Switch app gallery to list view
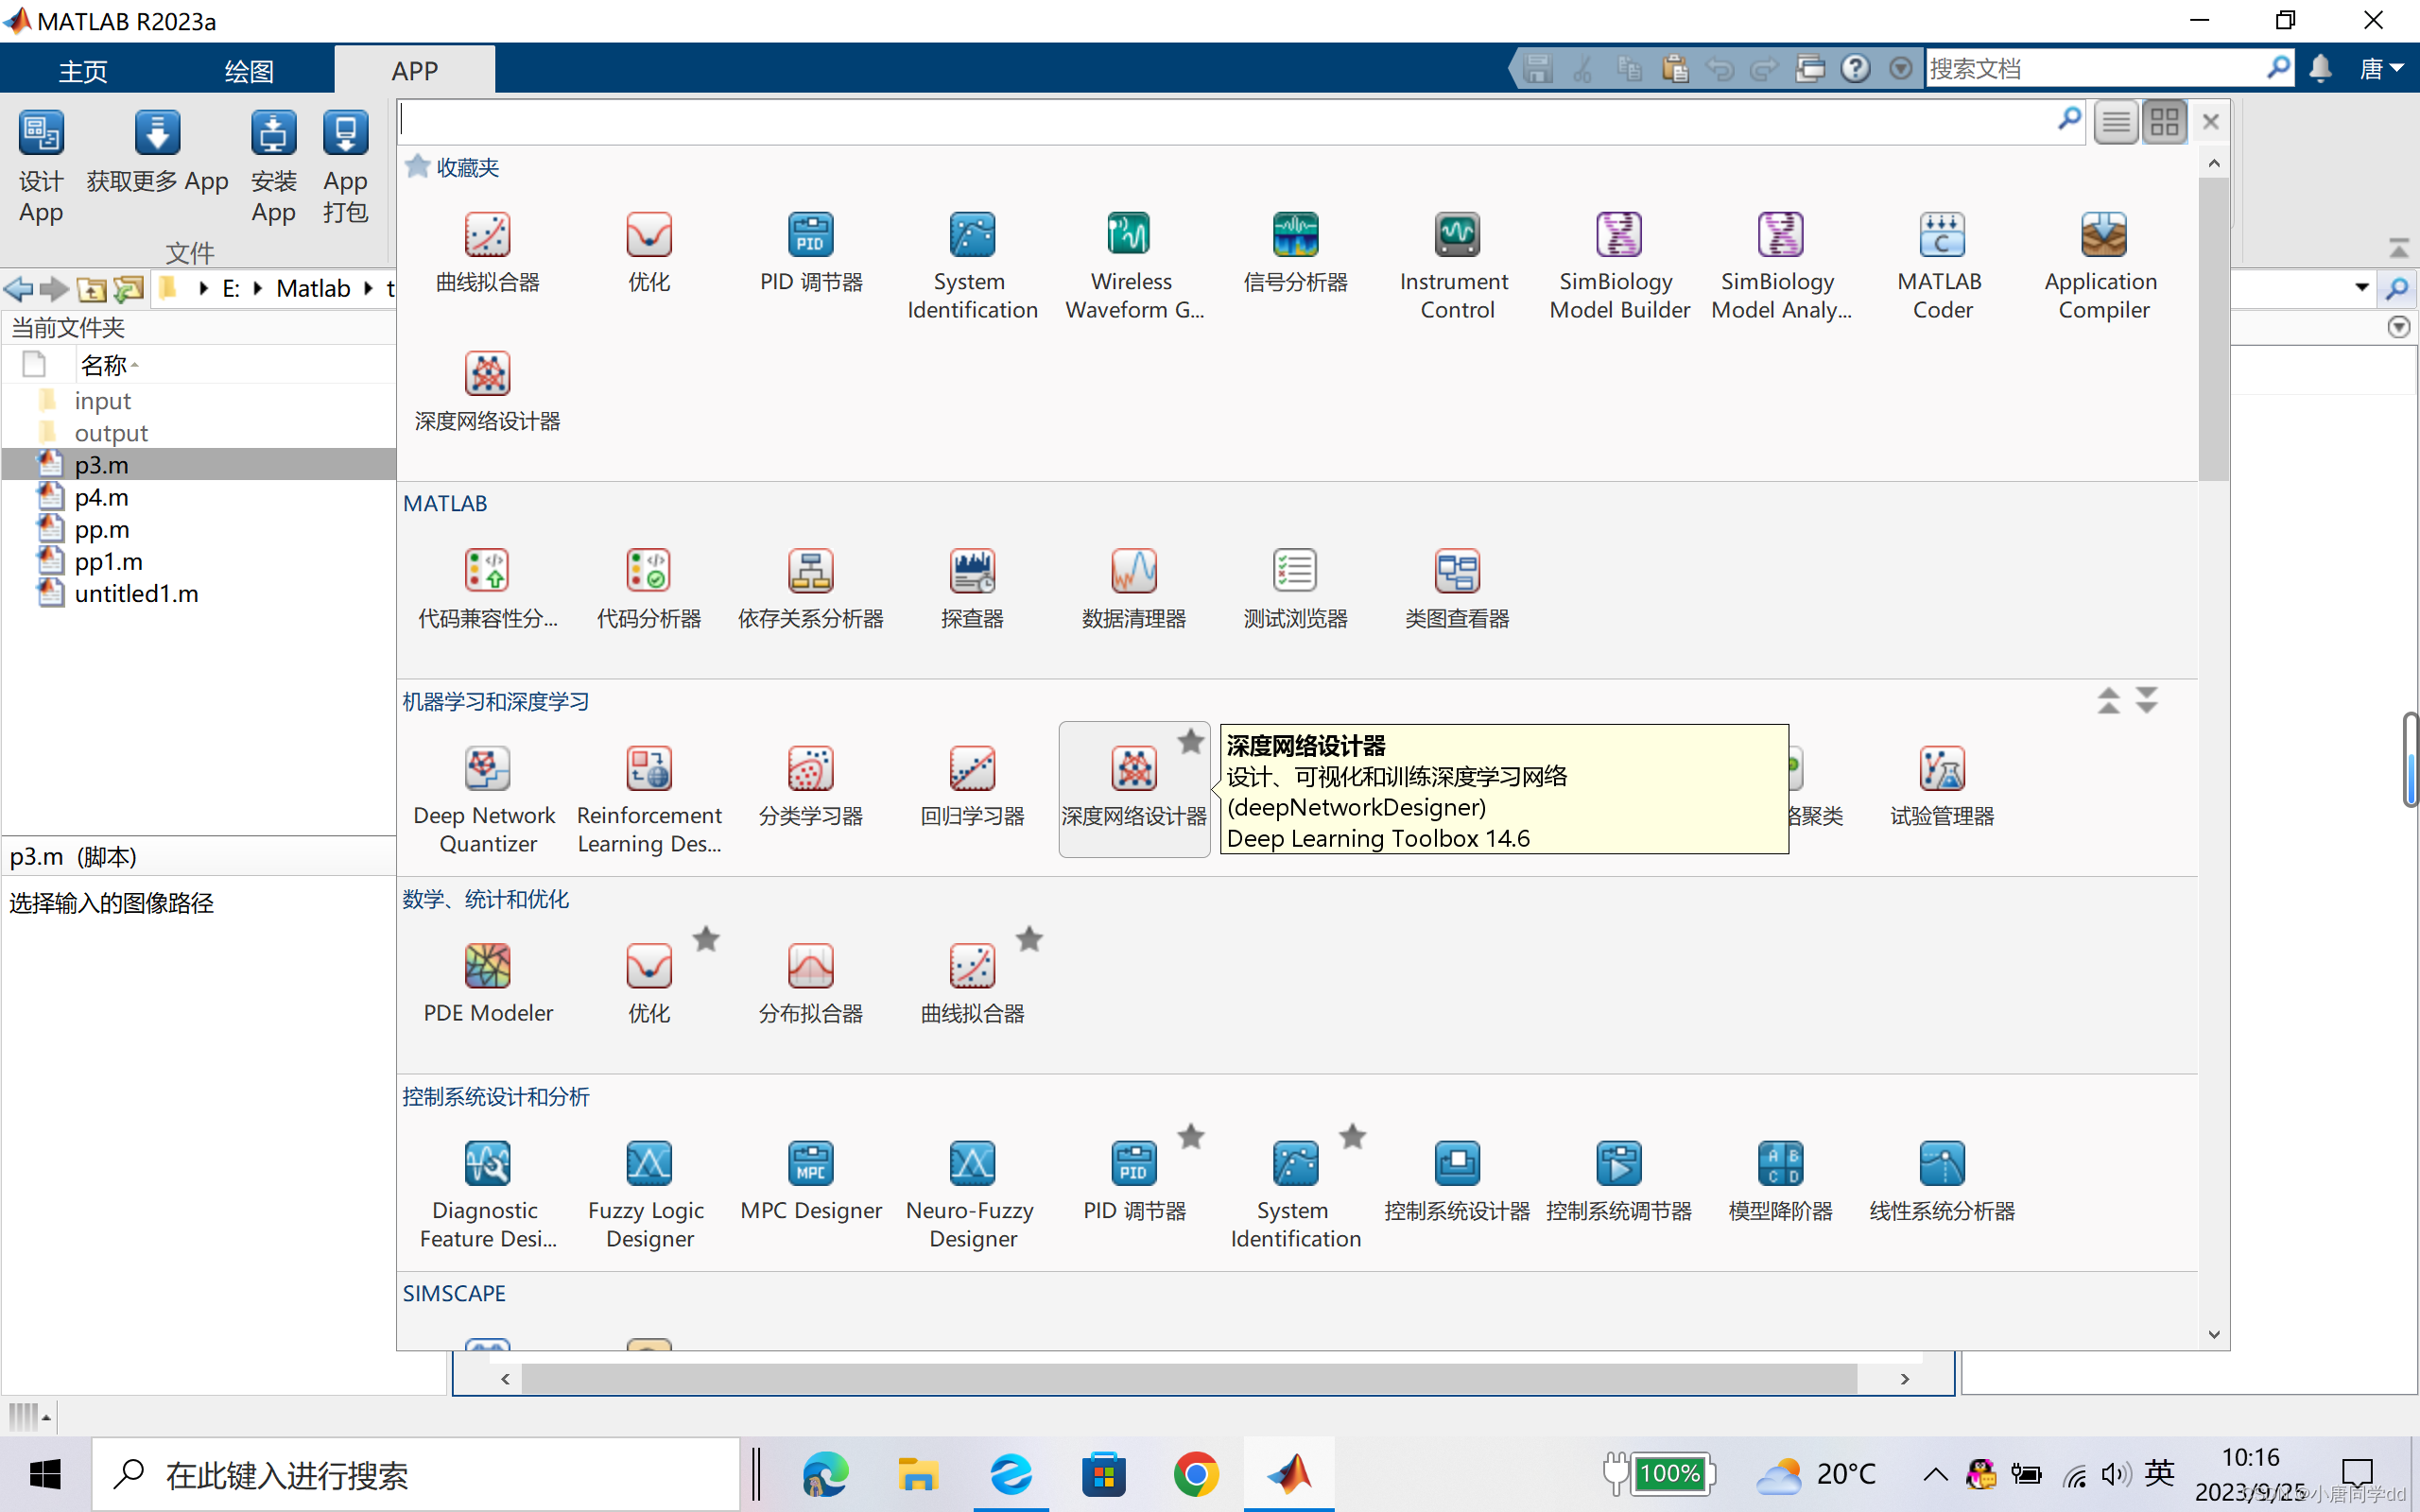Viewport: 2420px width, 1512px height. [x=2116, y=123]
